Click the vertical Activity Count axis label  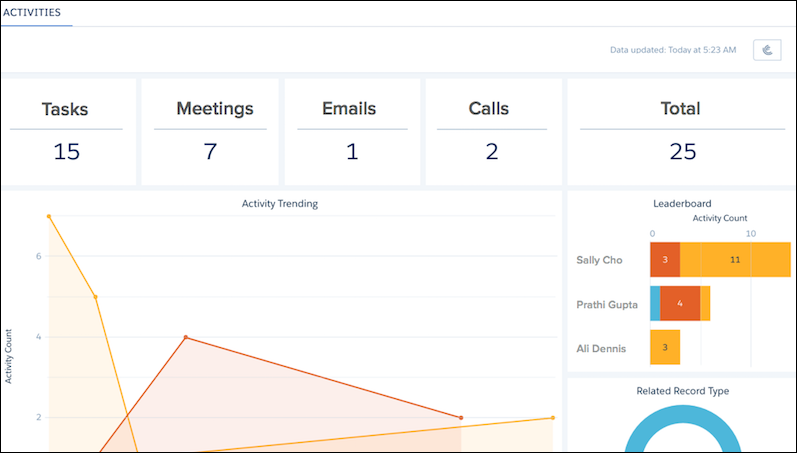click(9, 356)
